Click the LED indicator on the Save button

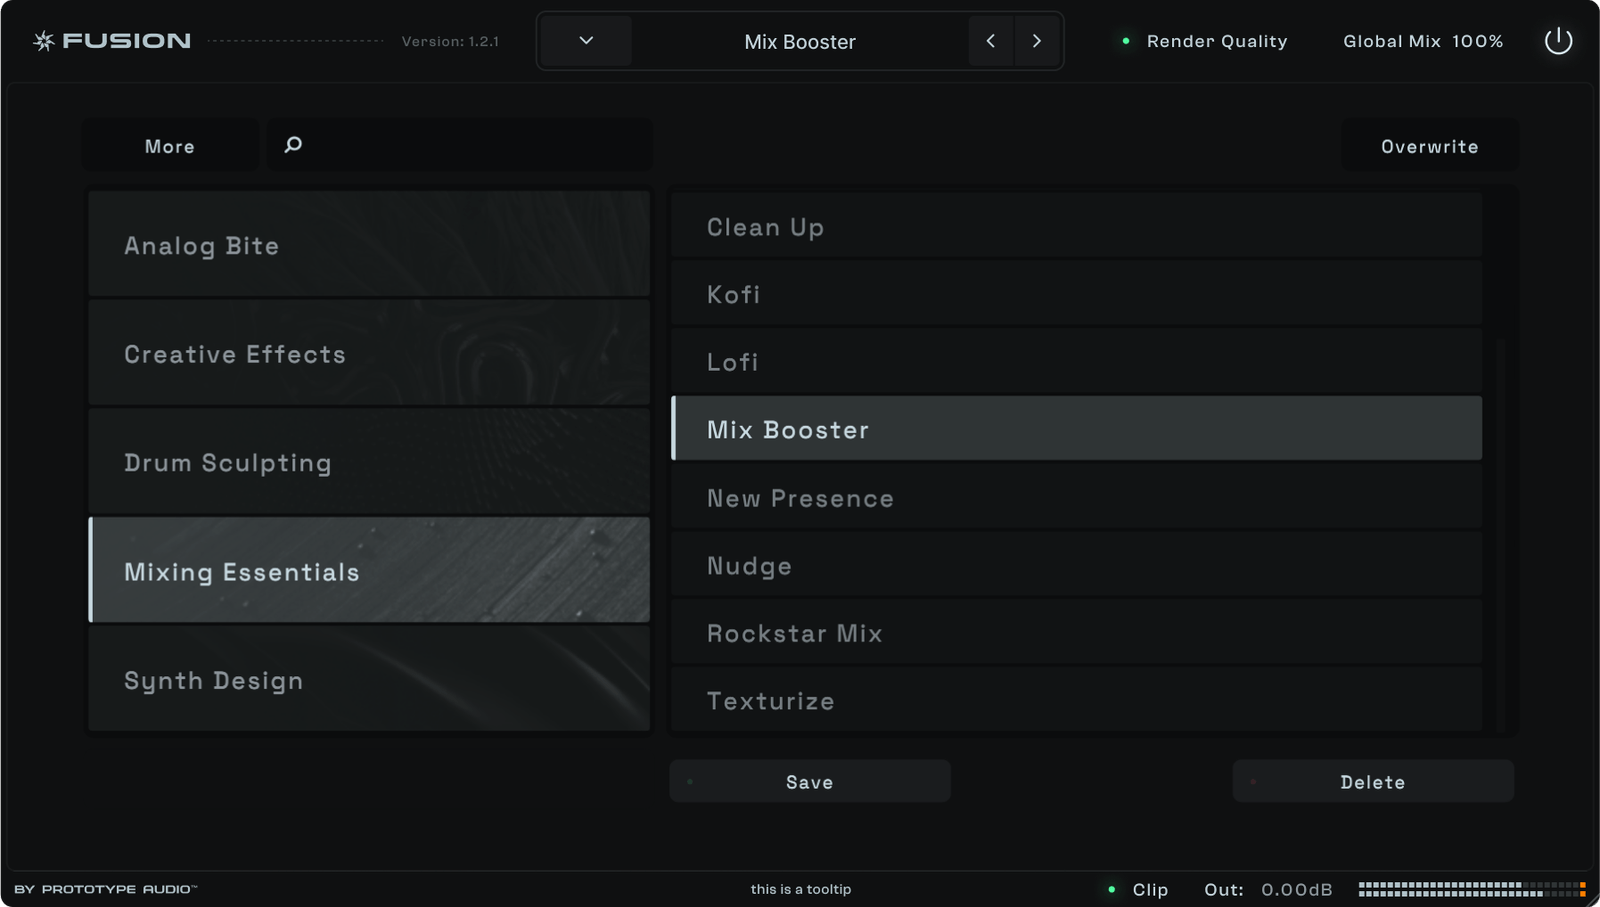(x=689, y=781)
